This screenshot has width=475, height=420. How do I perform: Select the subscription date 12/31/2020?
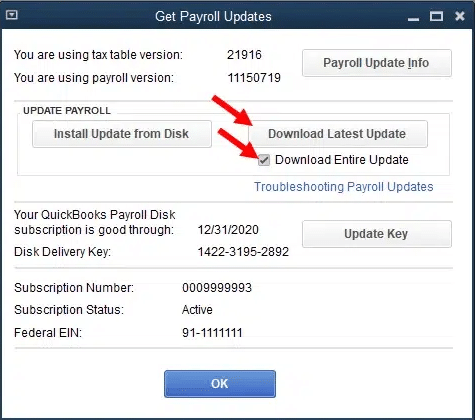(228, 230)
